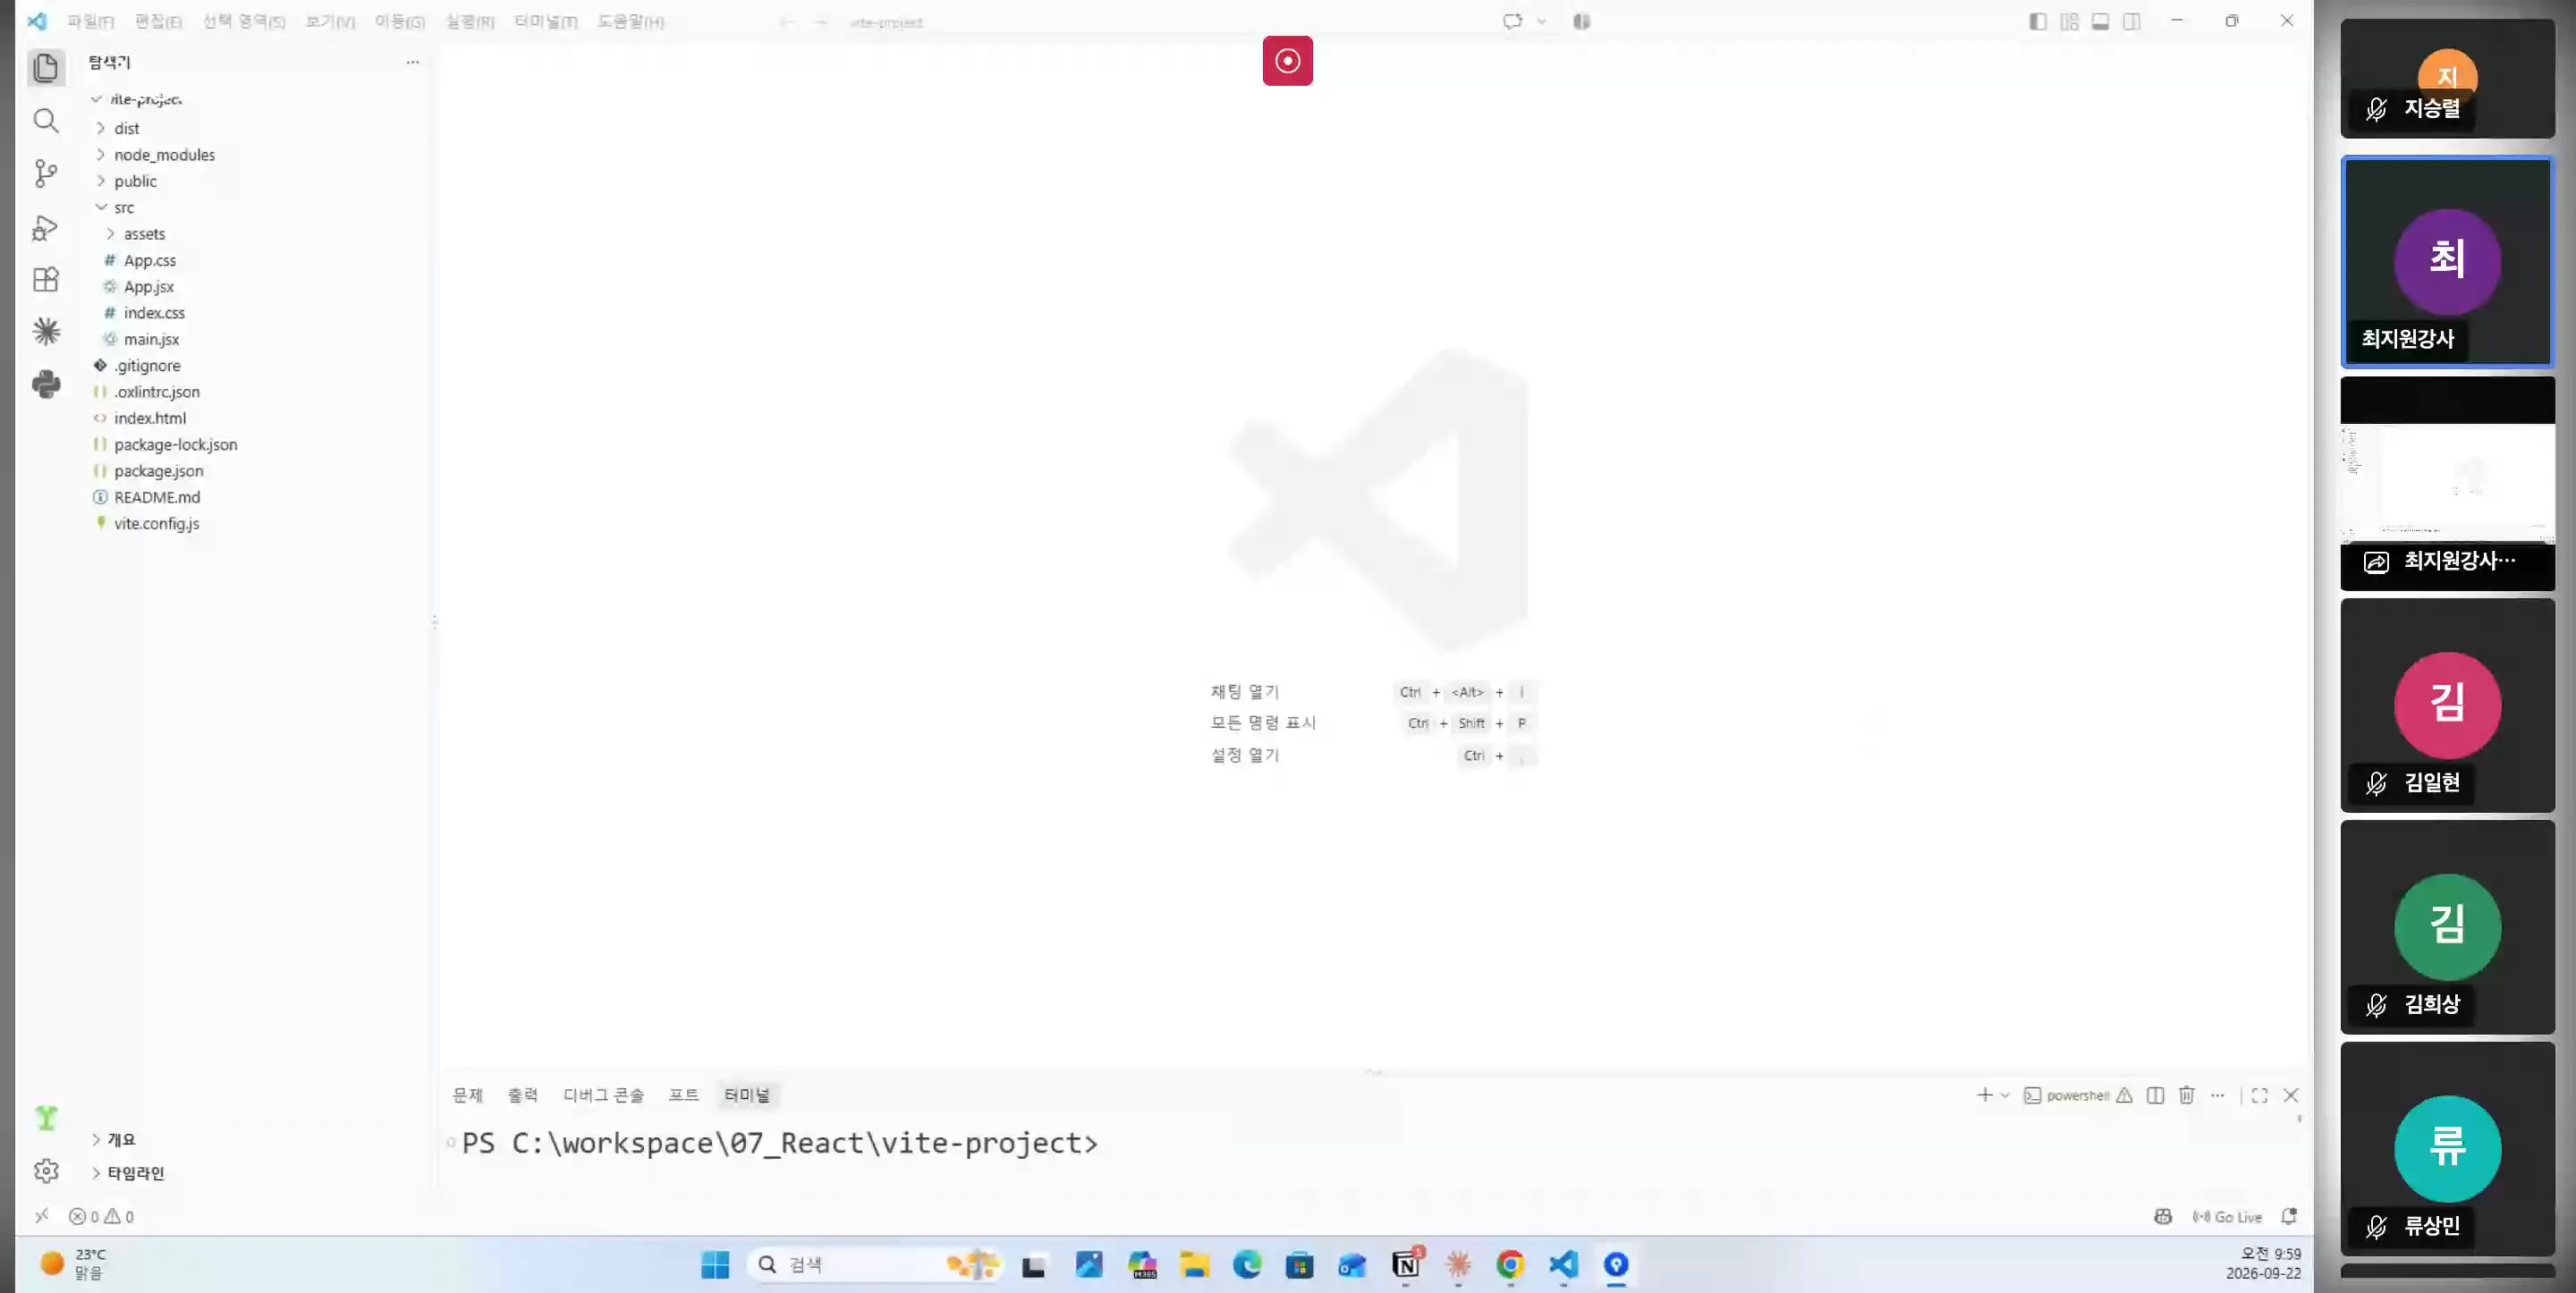Open the Extensions view

[46, 279]
